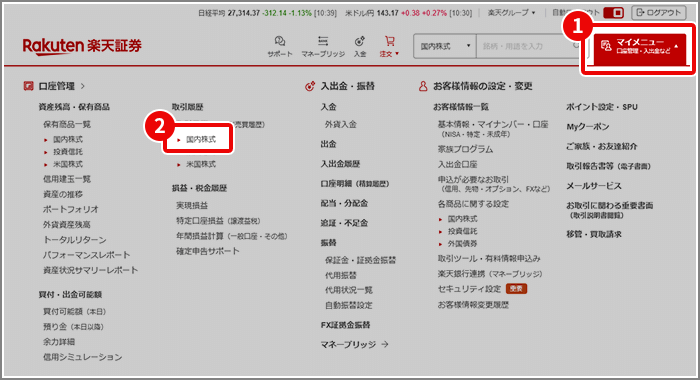Open 信用シミュレーション link

tap(83, 357)
